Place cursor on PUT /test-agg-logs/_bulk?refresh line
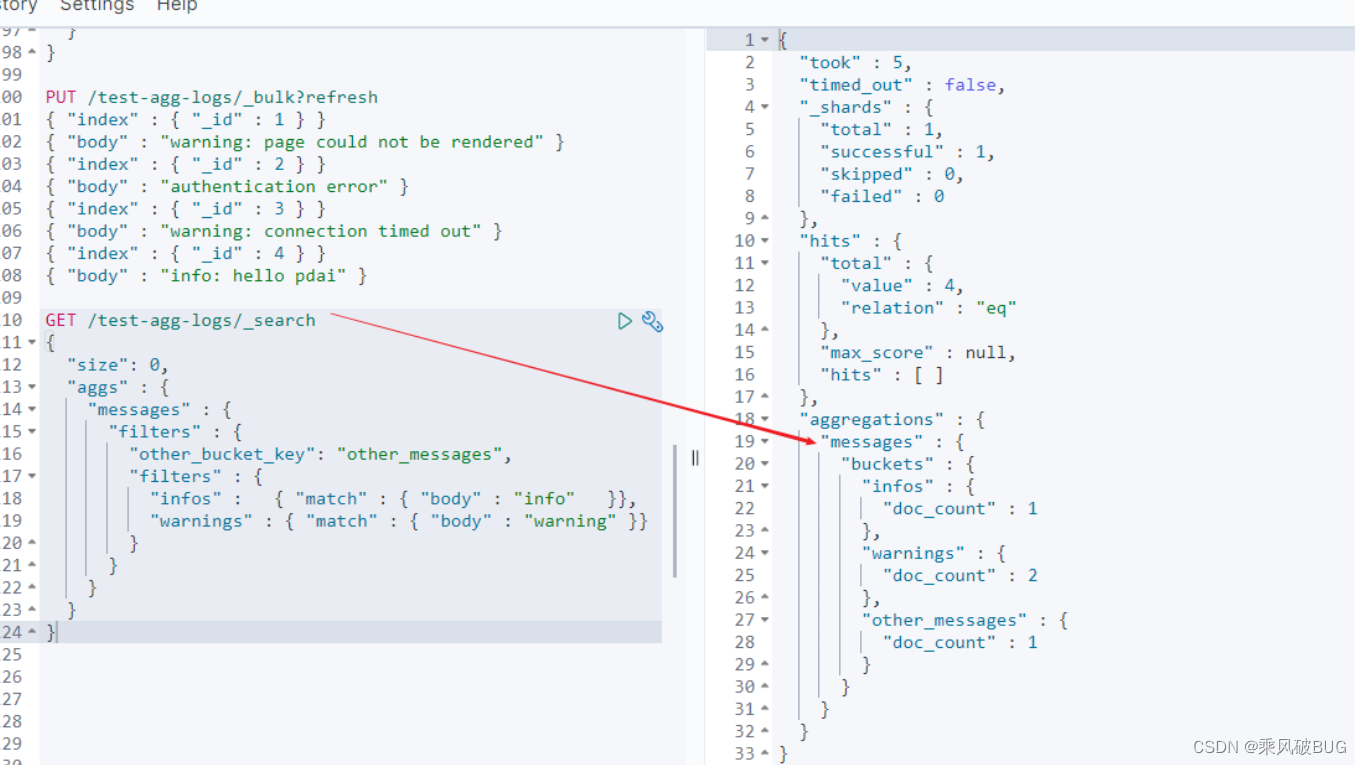 click(212, 97)
